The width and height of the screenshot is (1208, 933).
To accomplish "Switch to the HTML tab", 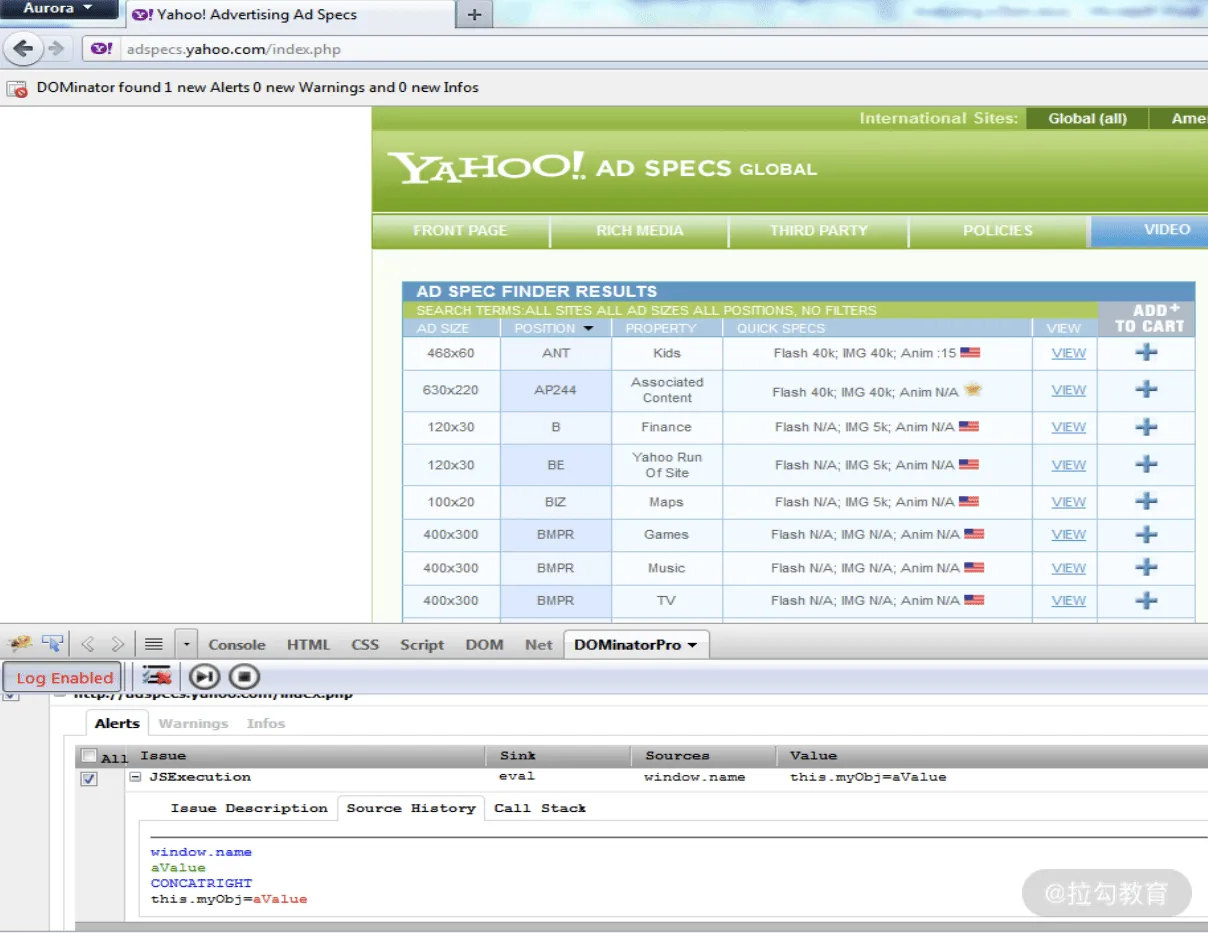I will coord(308,645).
